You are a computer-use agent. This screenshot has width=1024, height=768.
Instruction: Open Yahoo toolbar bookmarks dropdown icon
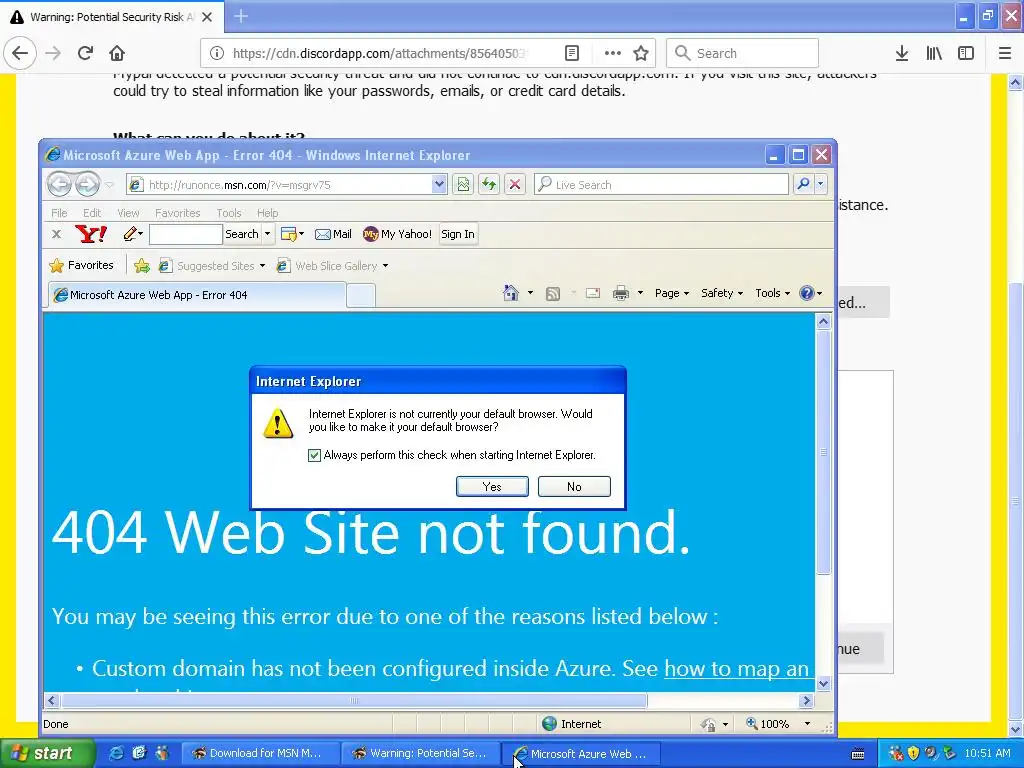click(x=292, y=234)
